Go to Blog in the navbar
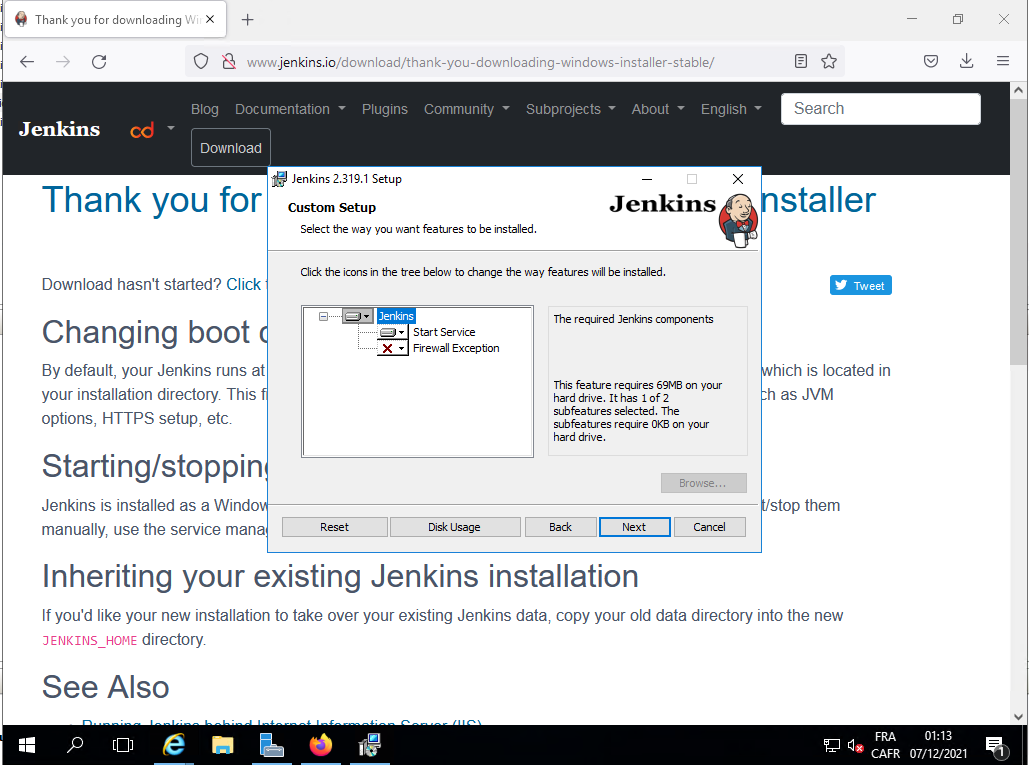 [204, 109]
